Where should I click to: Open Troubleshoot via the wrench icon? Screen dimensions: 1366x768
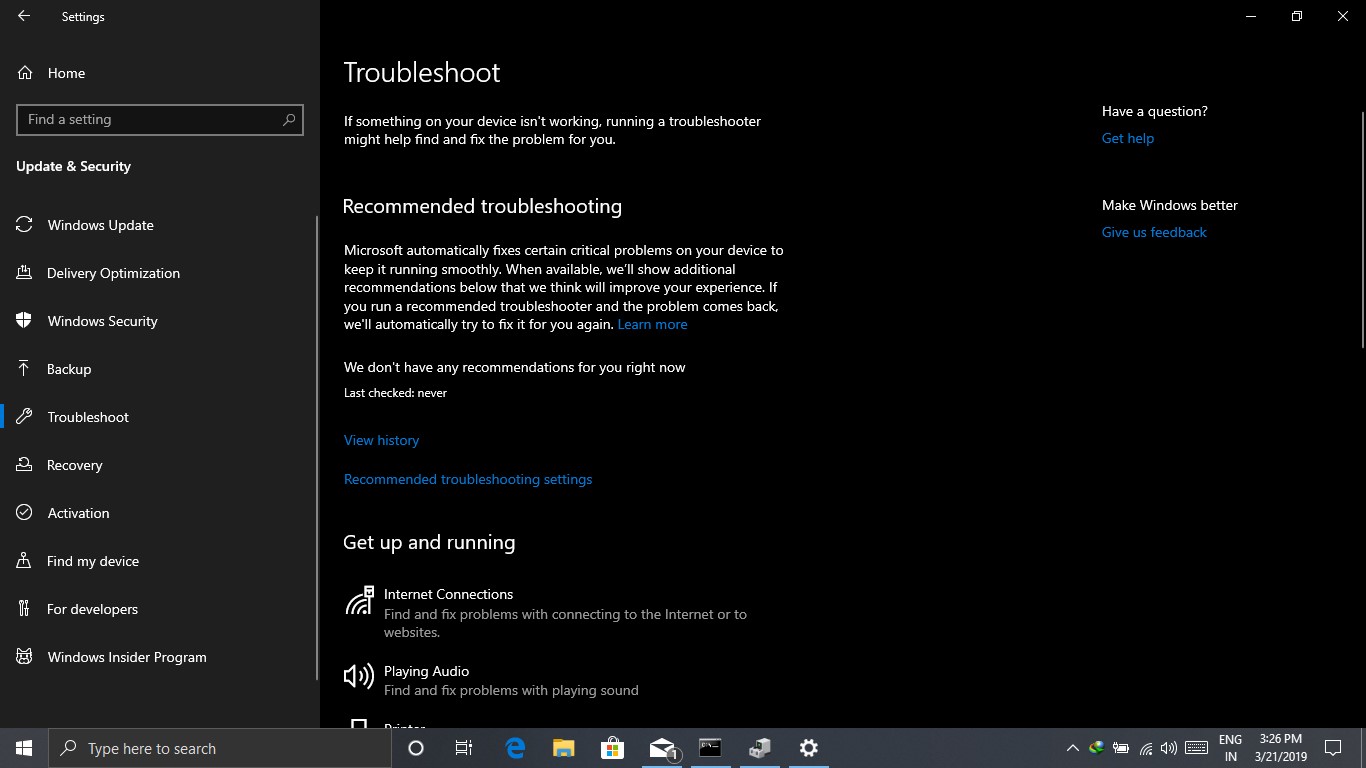pyautogui.click(x=24, y=417)
